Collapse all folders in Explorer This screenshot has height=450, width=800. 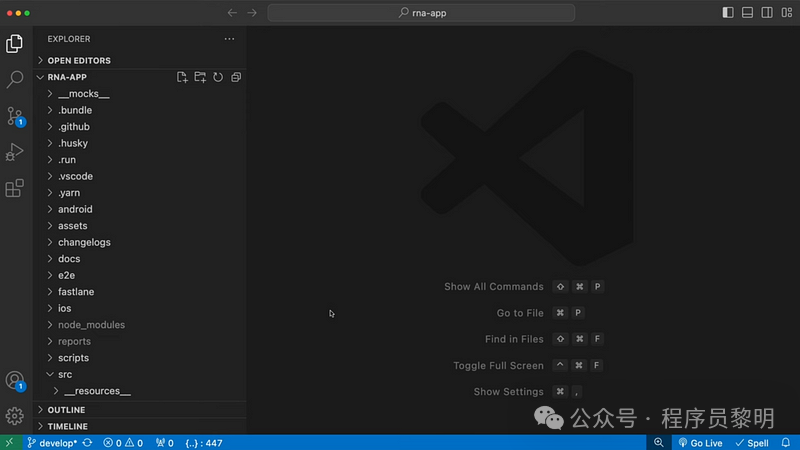coord(236,77)
